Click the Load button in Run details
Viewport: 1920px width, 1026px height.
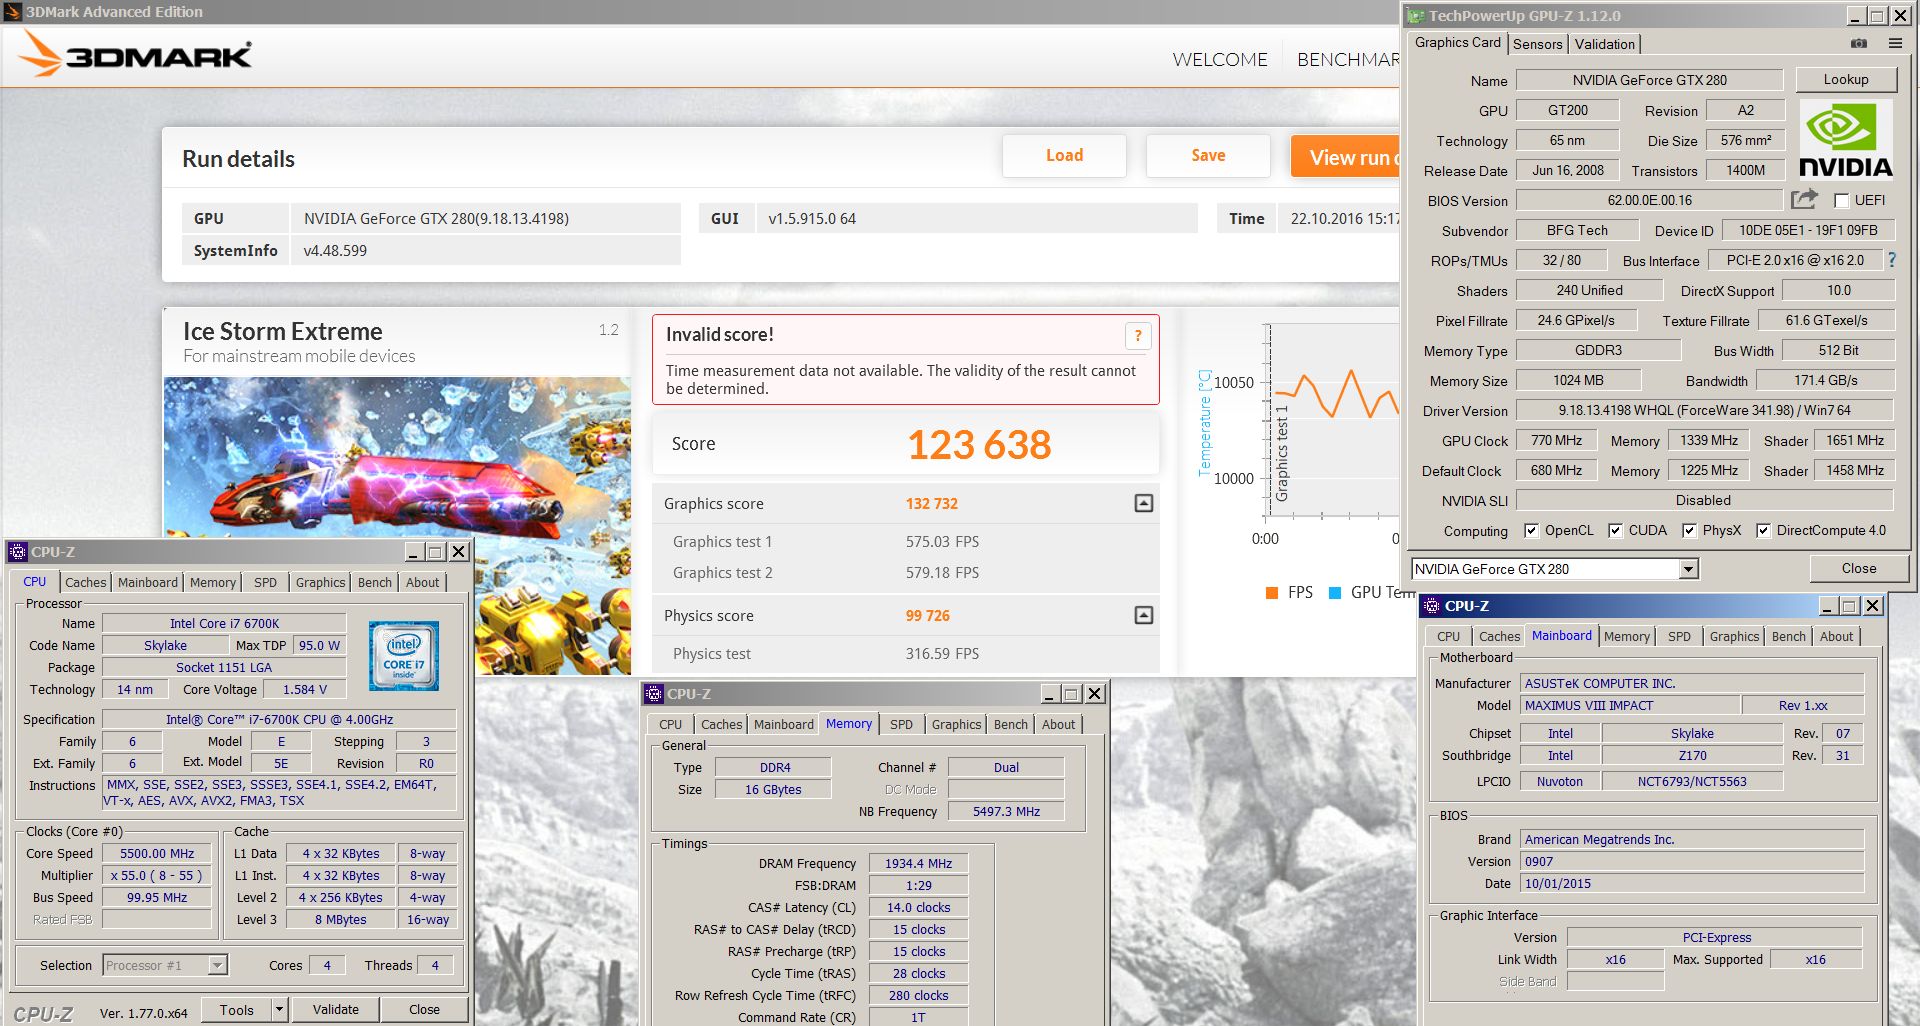1064,155
